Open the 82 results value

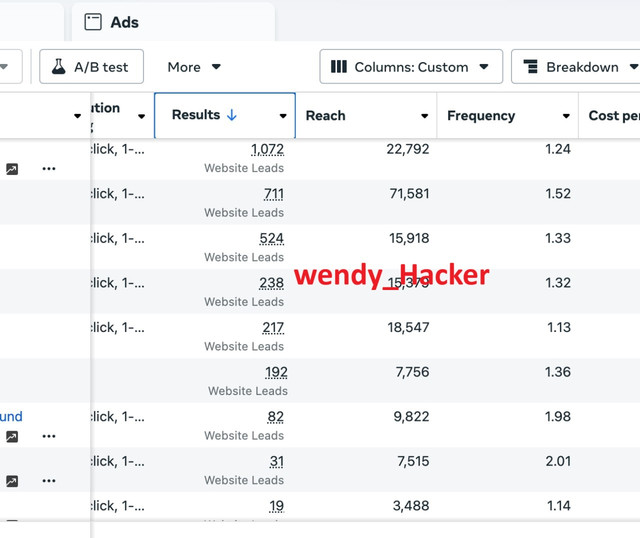coord(276,417)
